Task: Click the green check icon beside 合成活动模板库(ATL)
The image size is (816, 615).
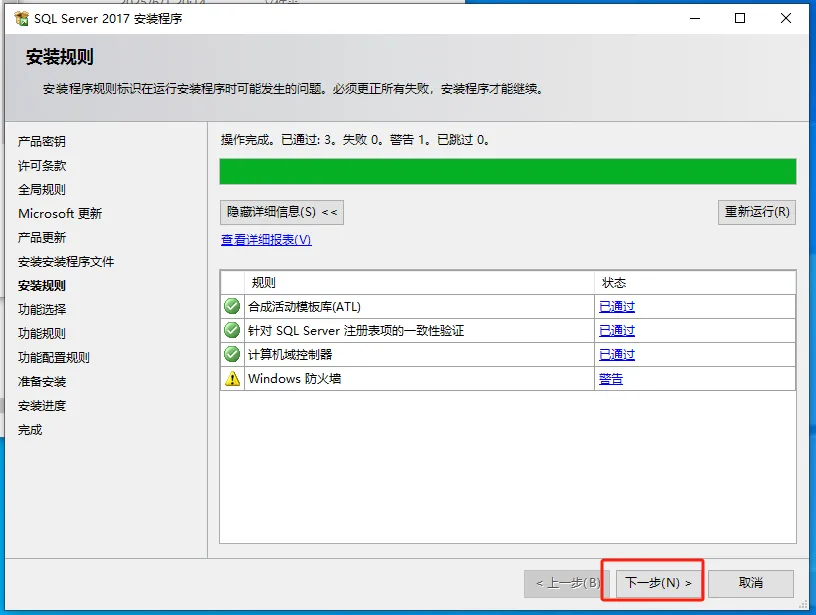Action: (x=232, y=306)
